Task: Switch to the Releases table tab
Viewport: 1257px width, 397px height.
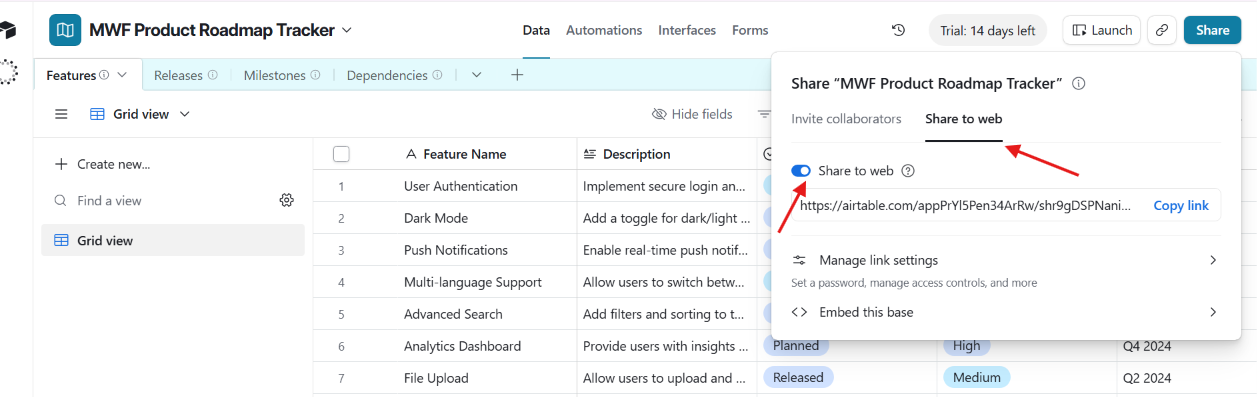Action: tap(187, 75)
